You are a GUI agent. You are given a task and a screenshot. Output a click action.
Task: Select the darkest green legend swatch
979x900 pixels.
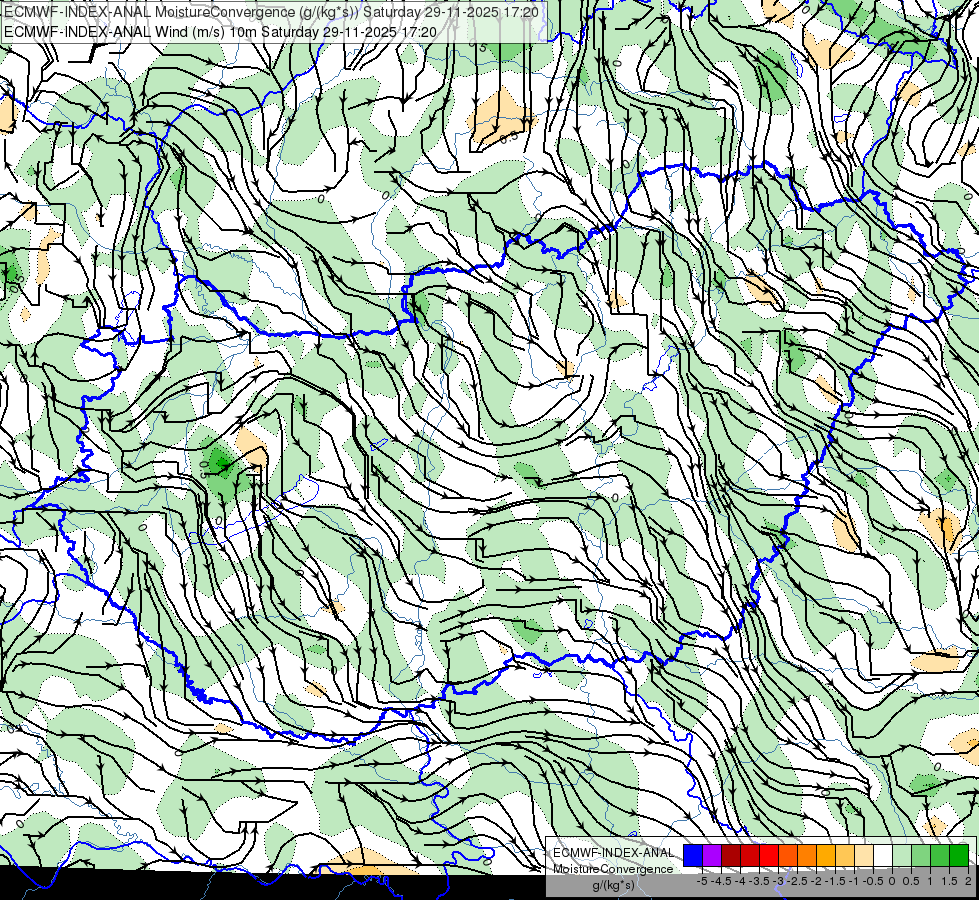tap(959, 855)
